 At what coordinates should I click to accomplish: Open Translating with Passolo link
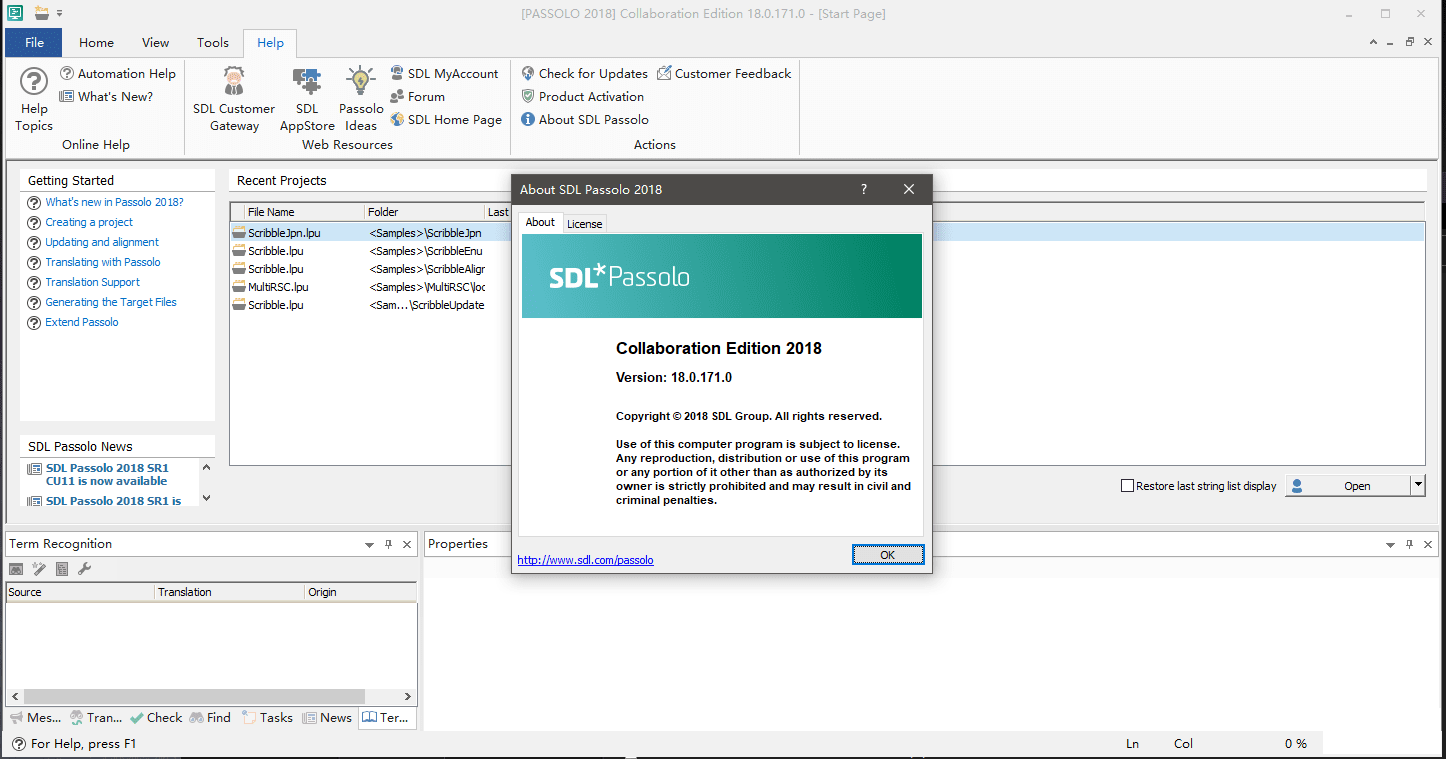(x=103, y=262)
